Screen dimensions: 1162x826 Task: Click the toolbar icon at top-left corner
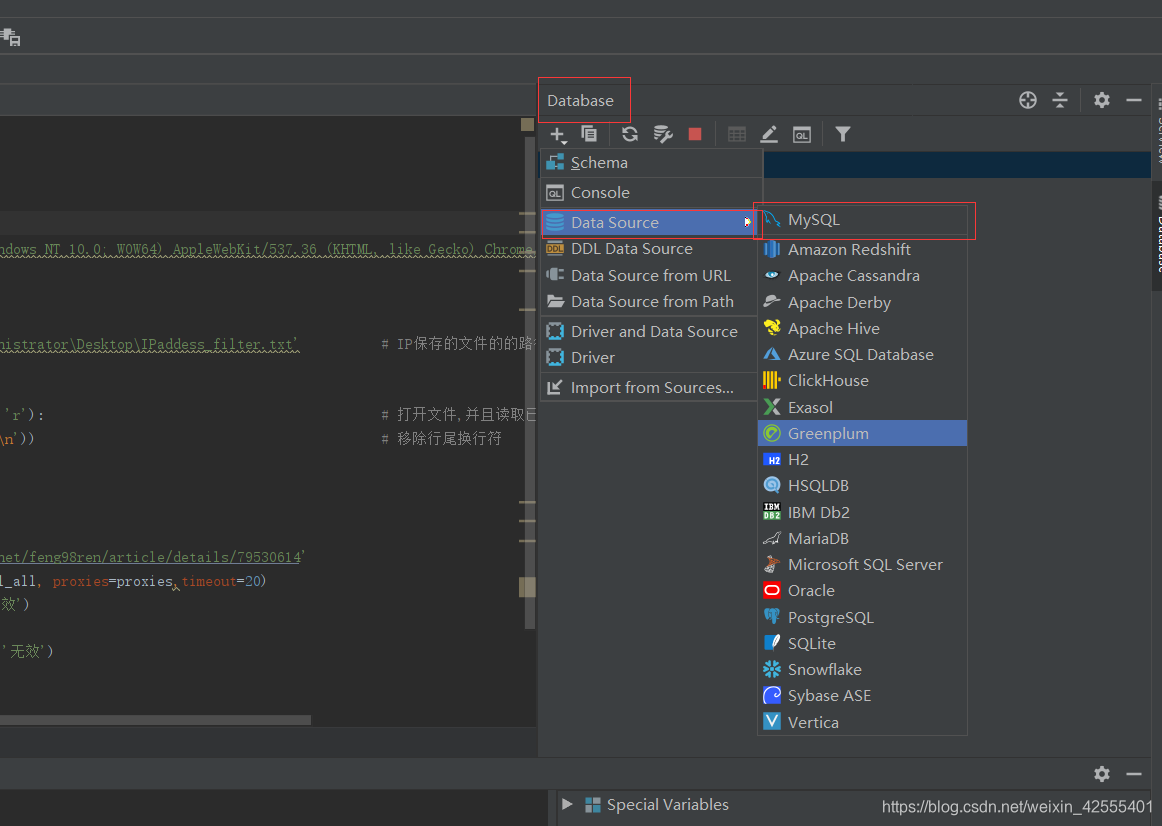pos(11,37)
